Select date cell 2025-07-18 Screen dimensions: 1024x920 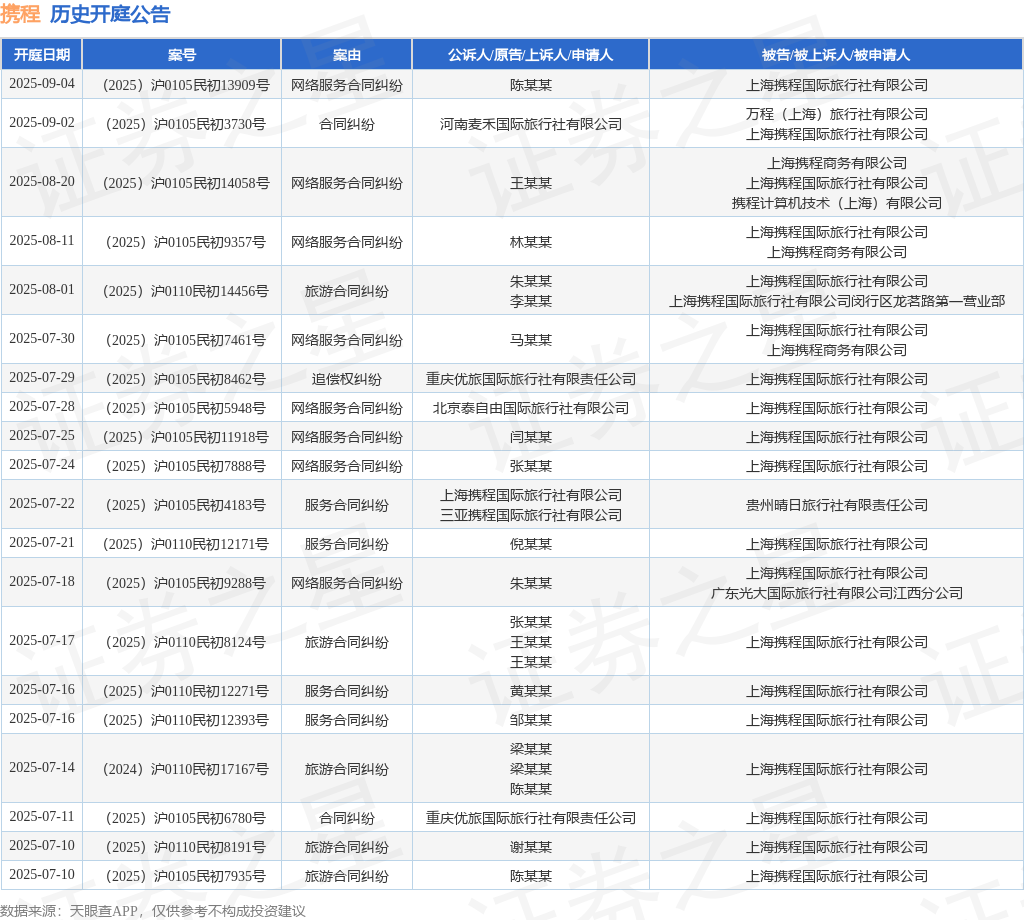(x=42, y=581)
